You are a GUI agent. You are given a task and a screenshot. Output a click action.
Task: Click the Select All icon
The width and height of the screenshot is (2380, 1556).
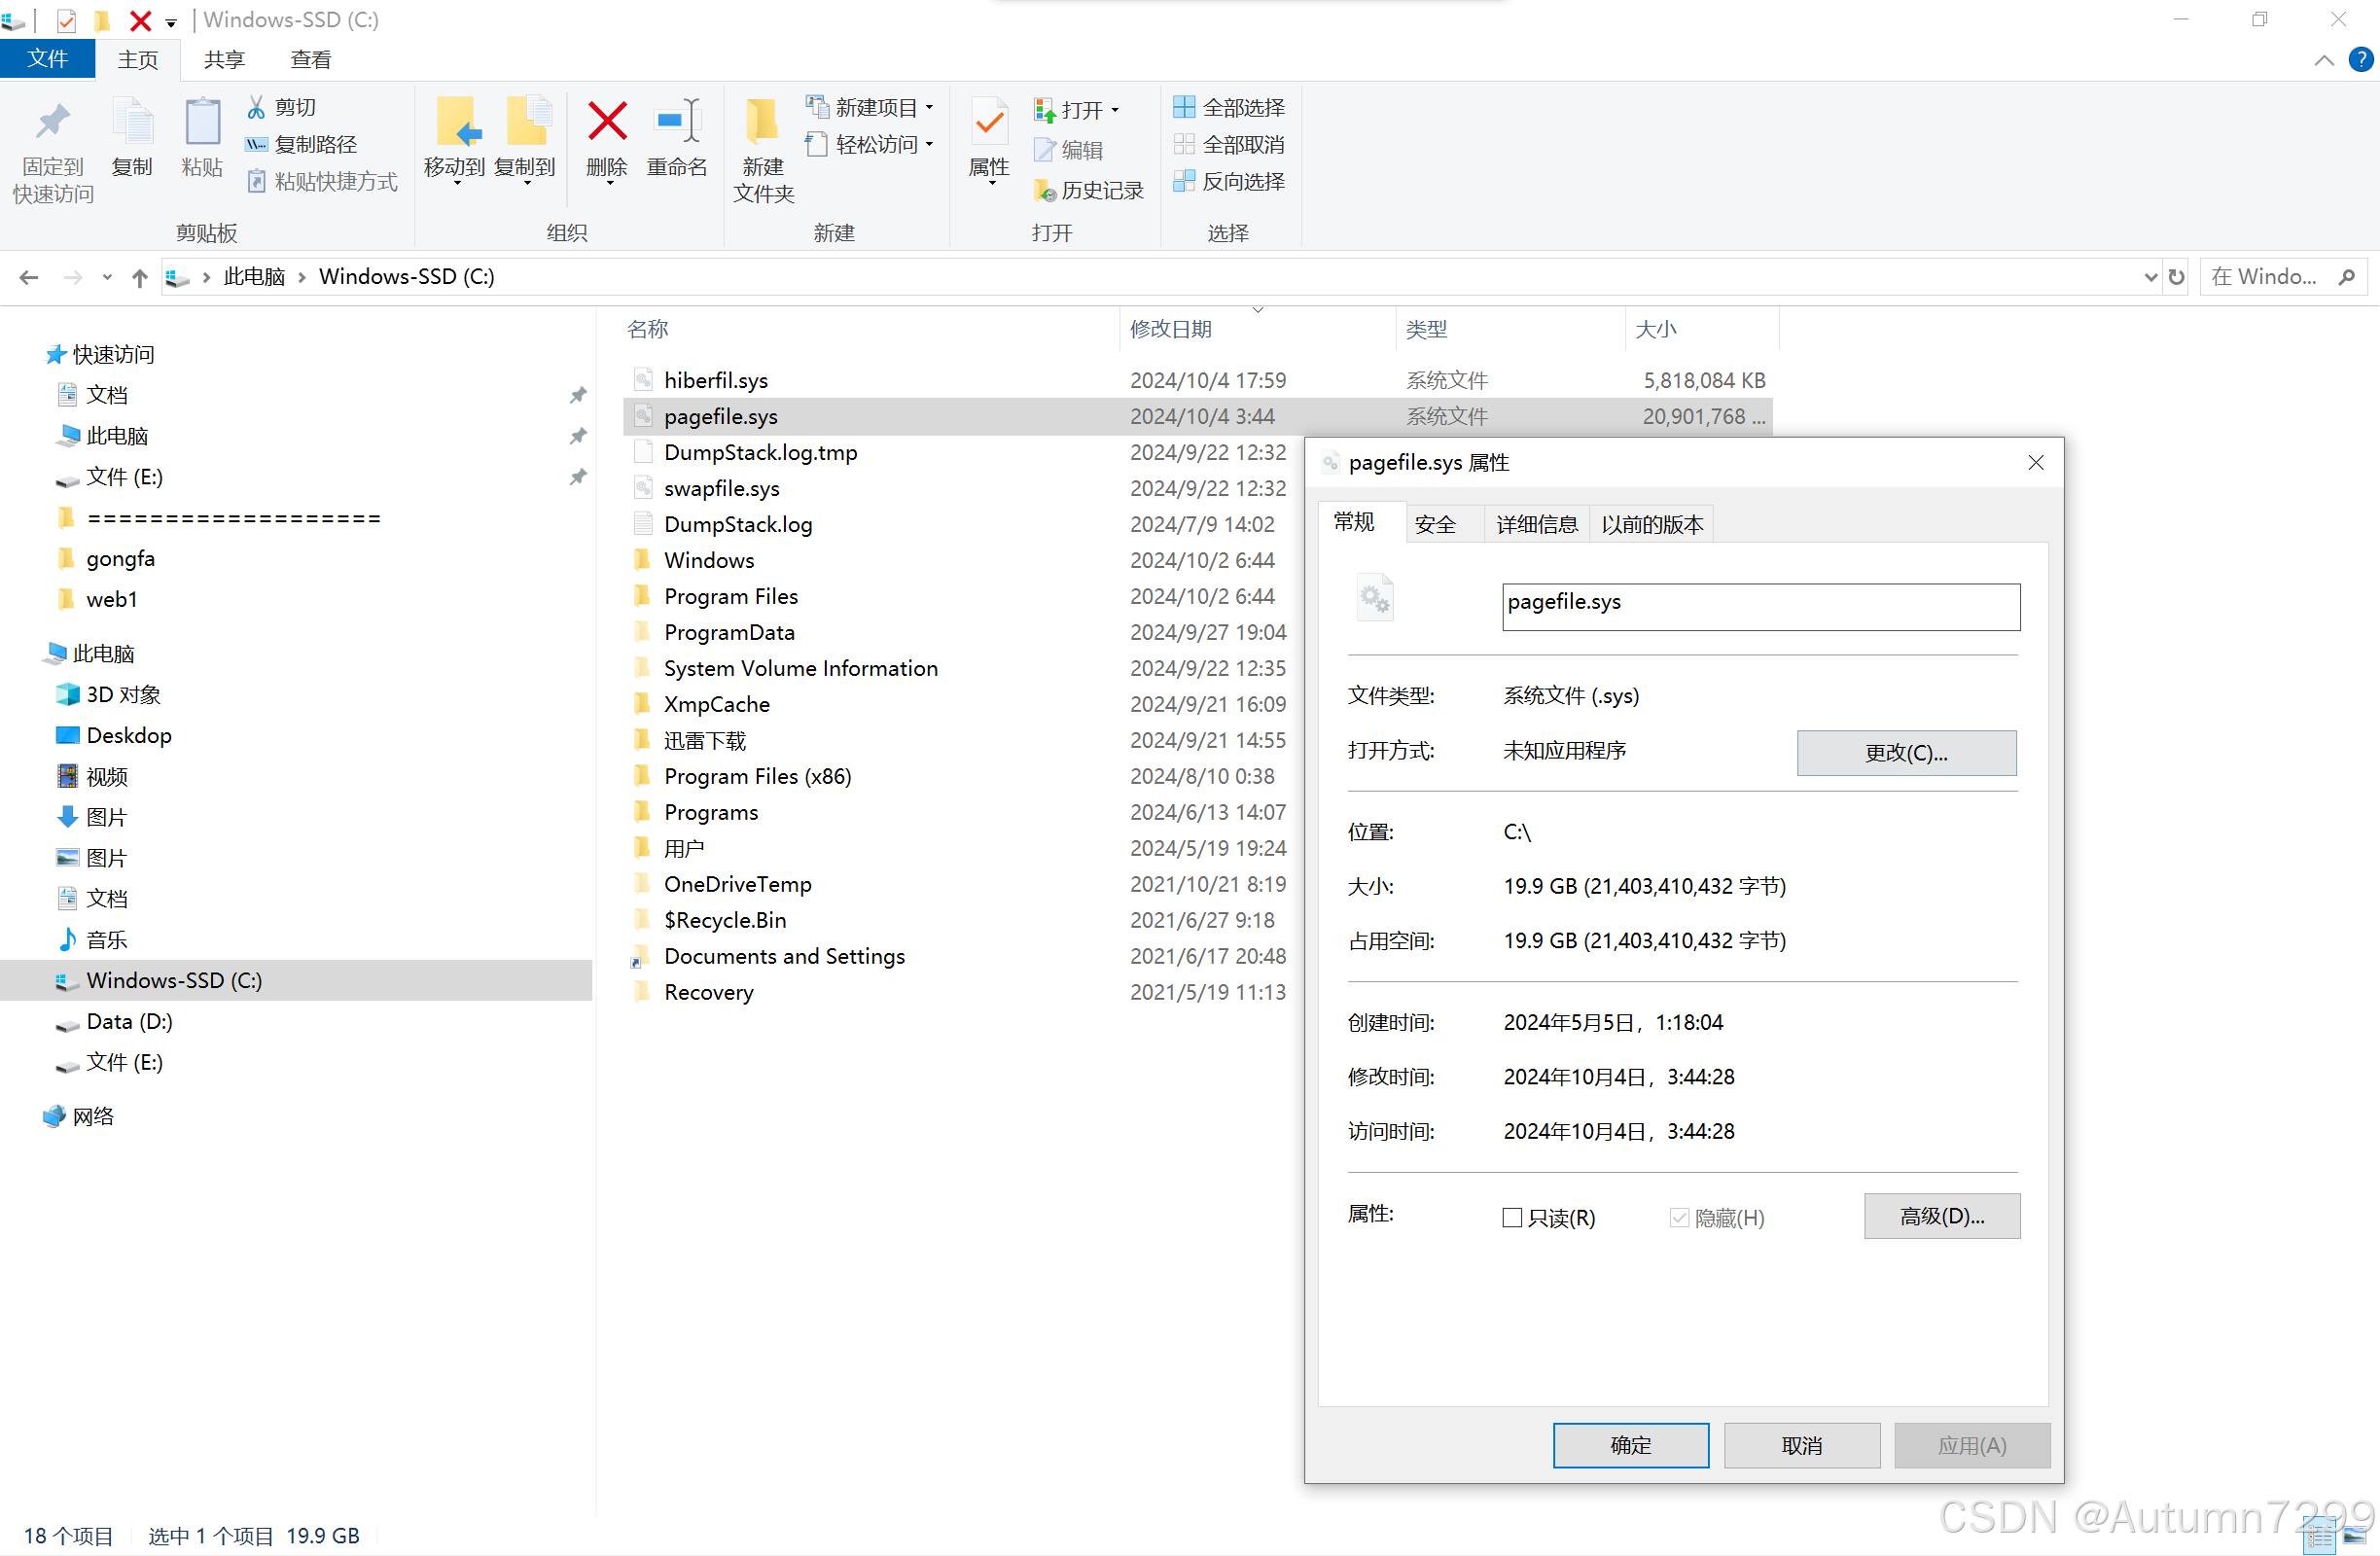[x=1184, y=107]
